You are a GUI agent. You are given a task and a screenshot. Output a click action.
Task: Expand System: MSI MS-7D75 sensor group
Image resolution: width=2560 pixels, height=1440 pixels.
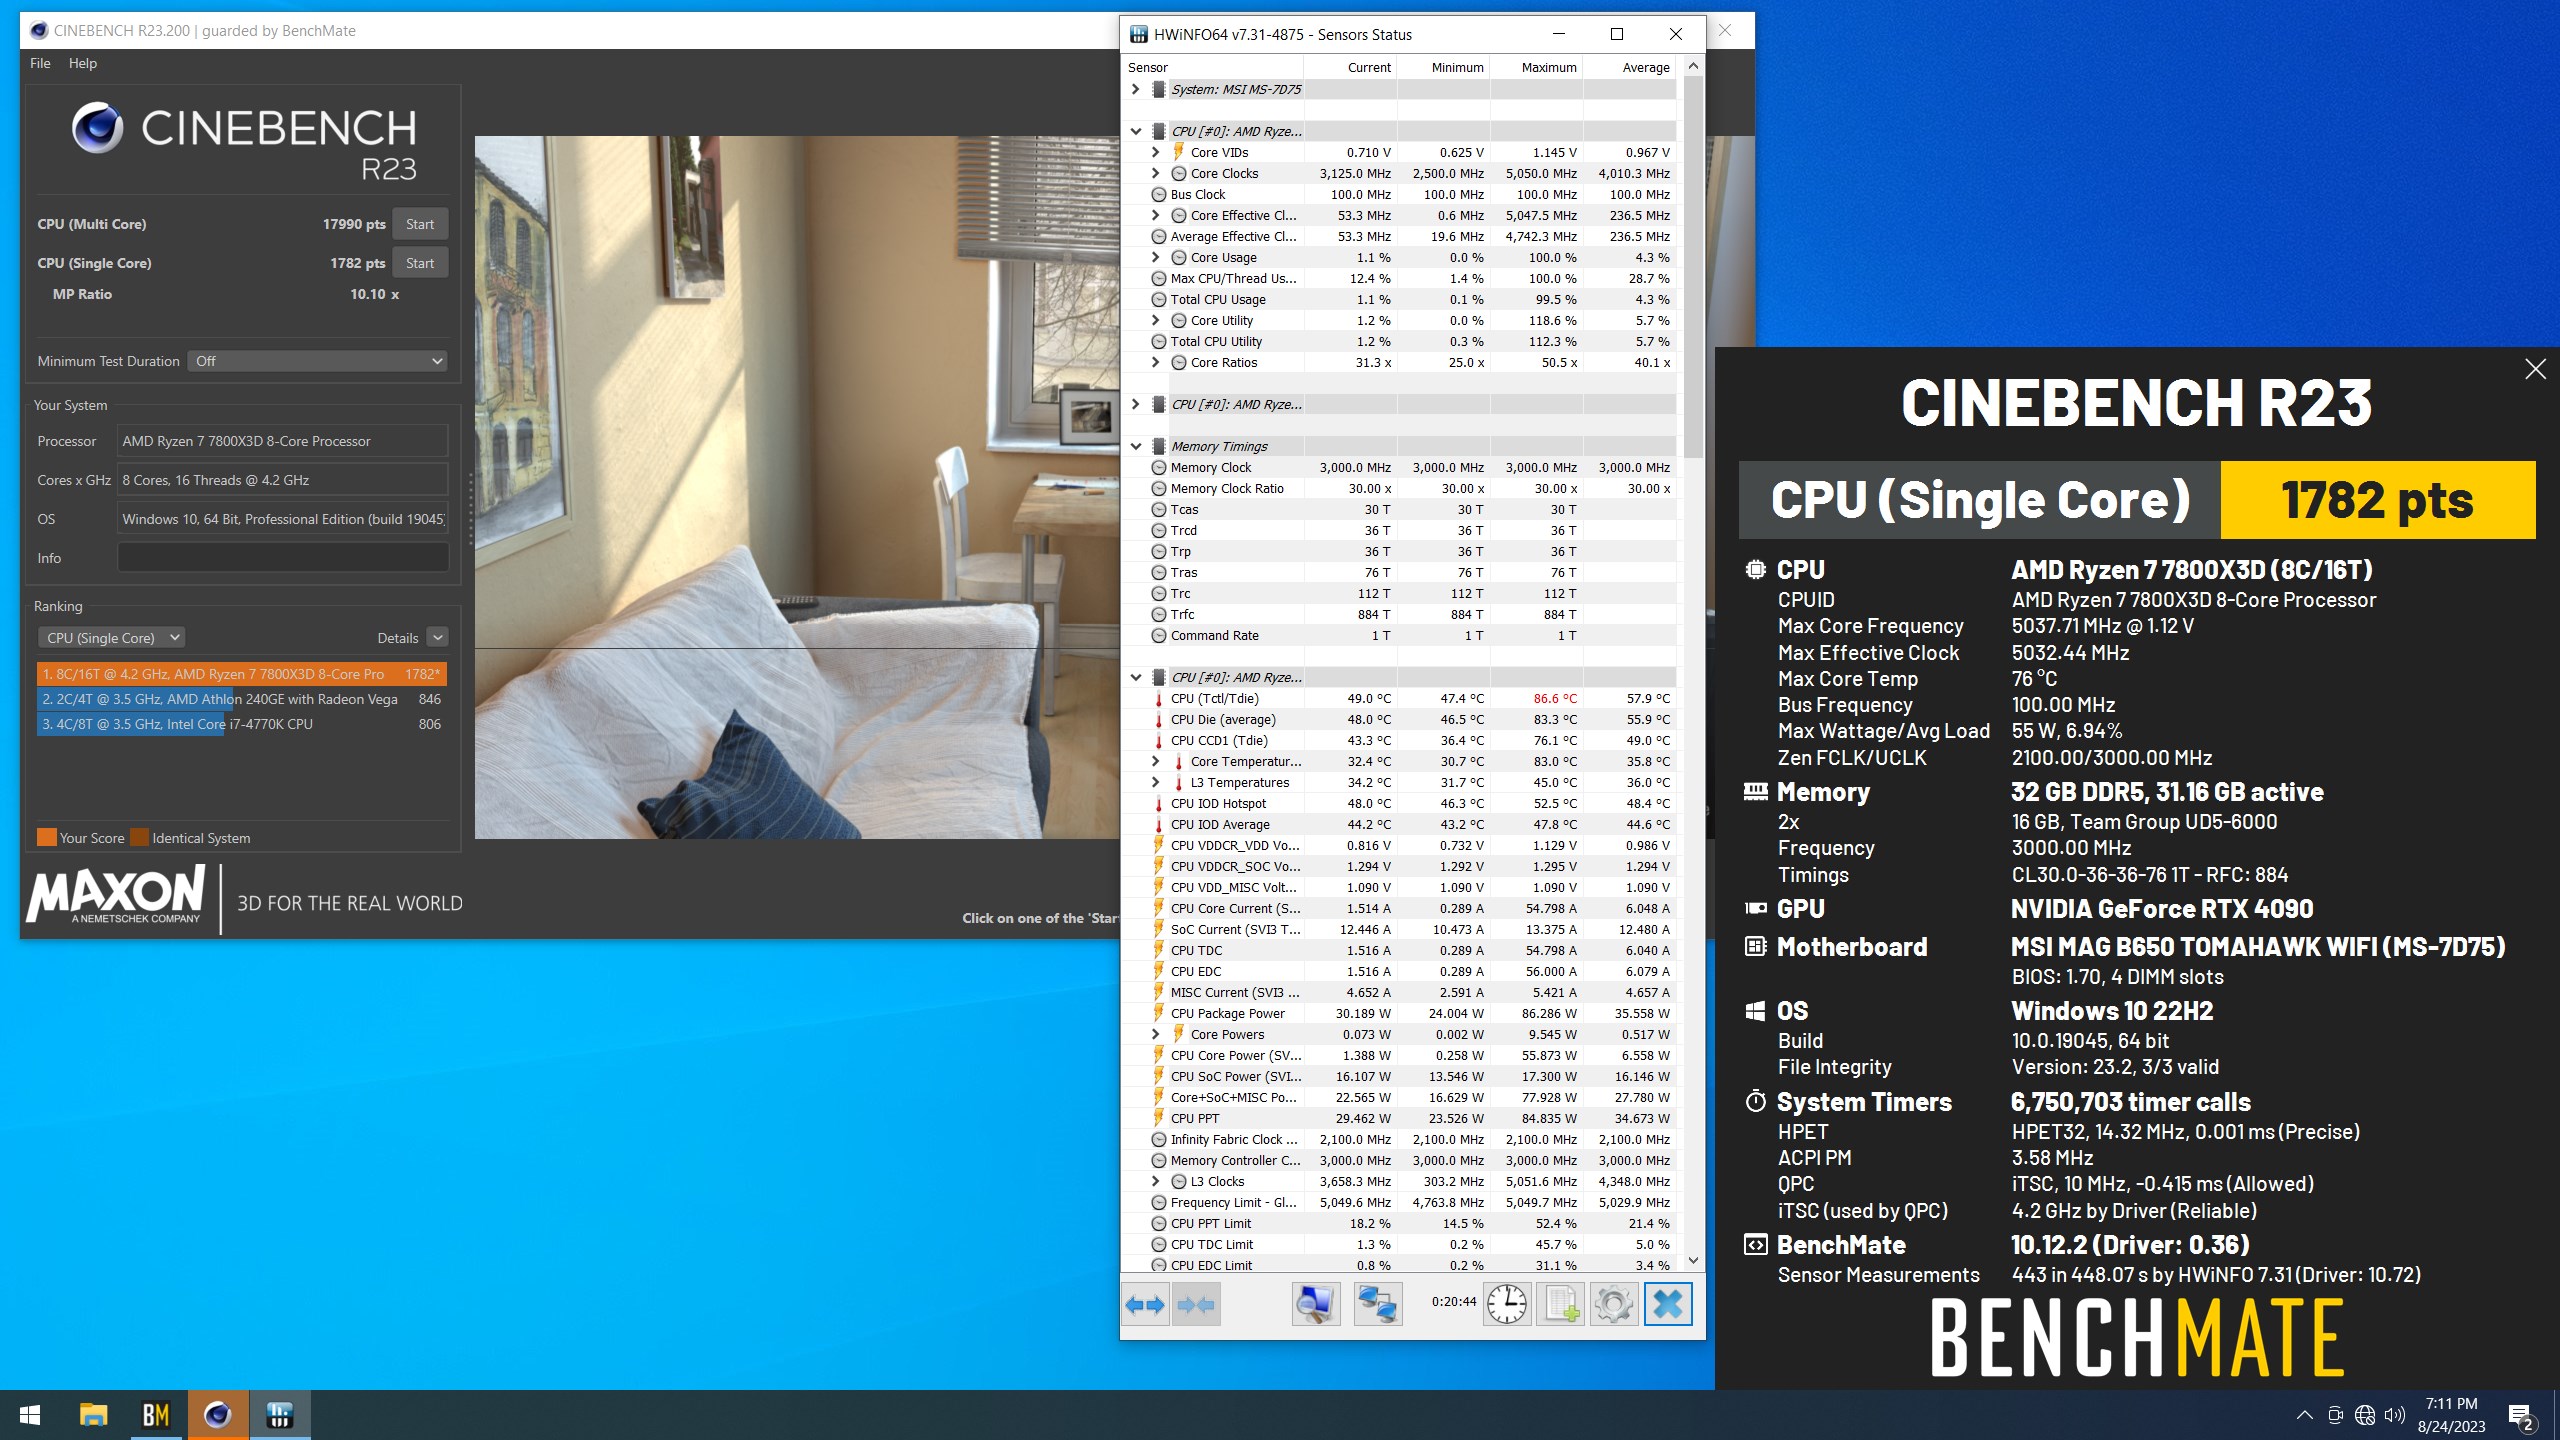[x=1135, y=89]
